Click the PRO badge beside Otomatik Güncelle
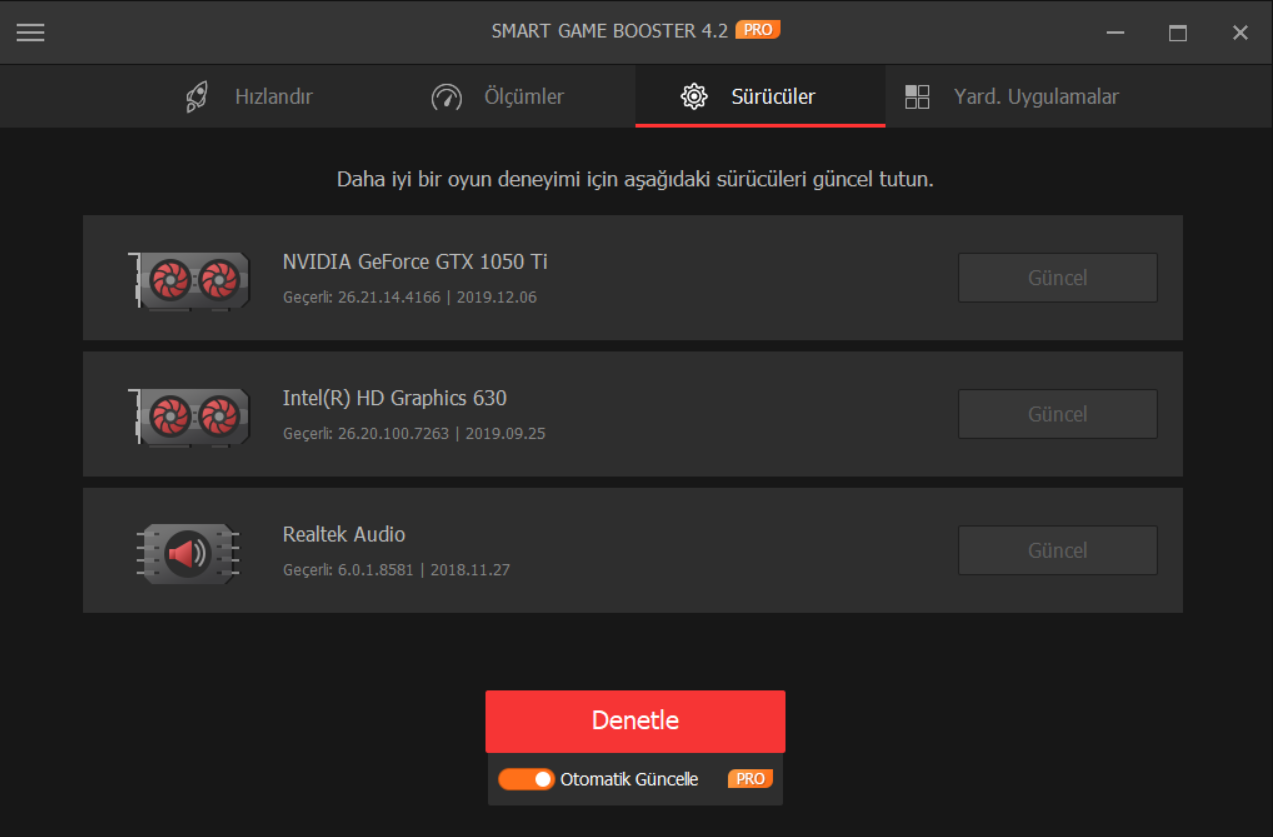The width and height of the screenshot is (1273, 837). pyautogui.click(x=750, y=779)
